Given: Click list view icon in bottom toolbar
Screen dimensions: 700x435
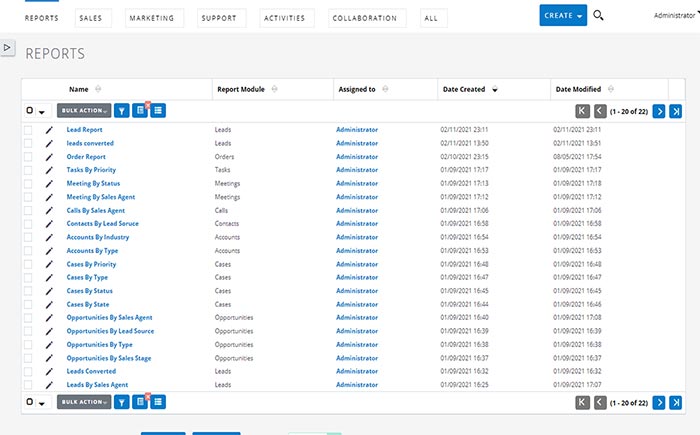Looking at the screenshot, I should point(158,402).
